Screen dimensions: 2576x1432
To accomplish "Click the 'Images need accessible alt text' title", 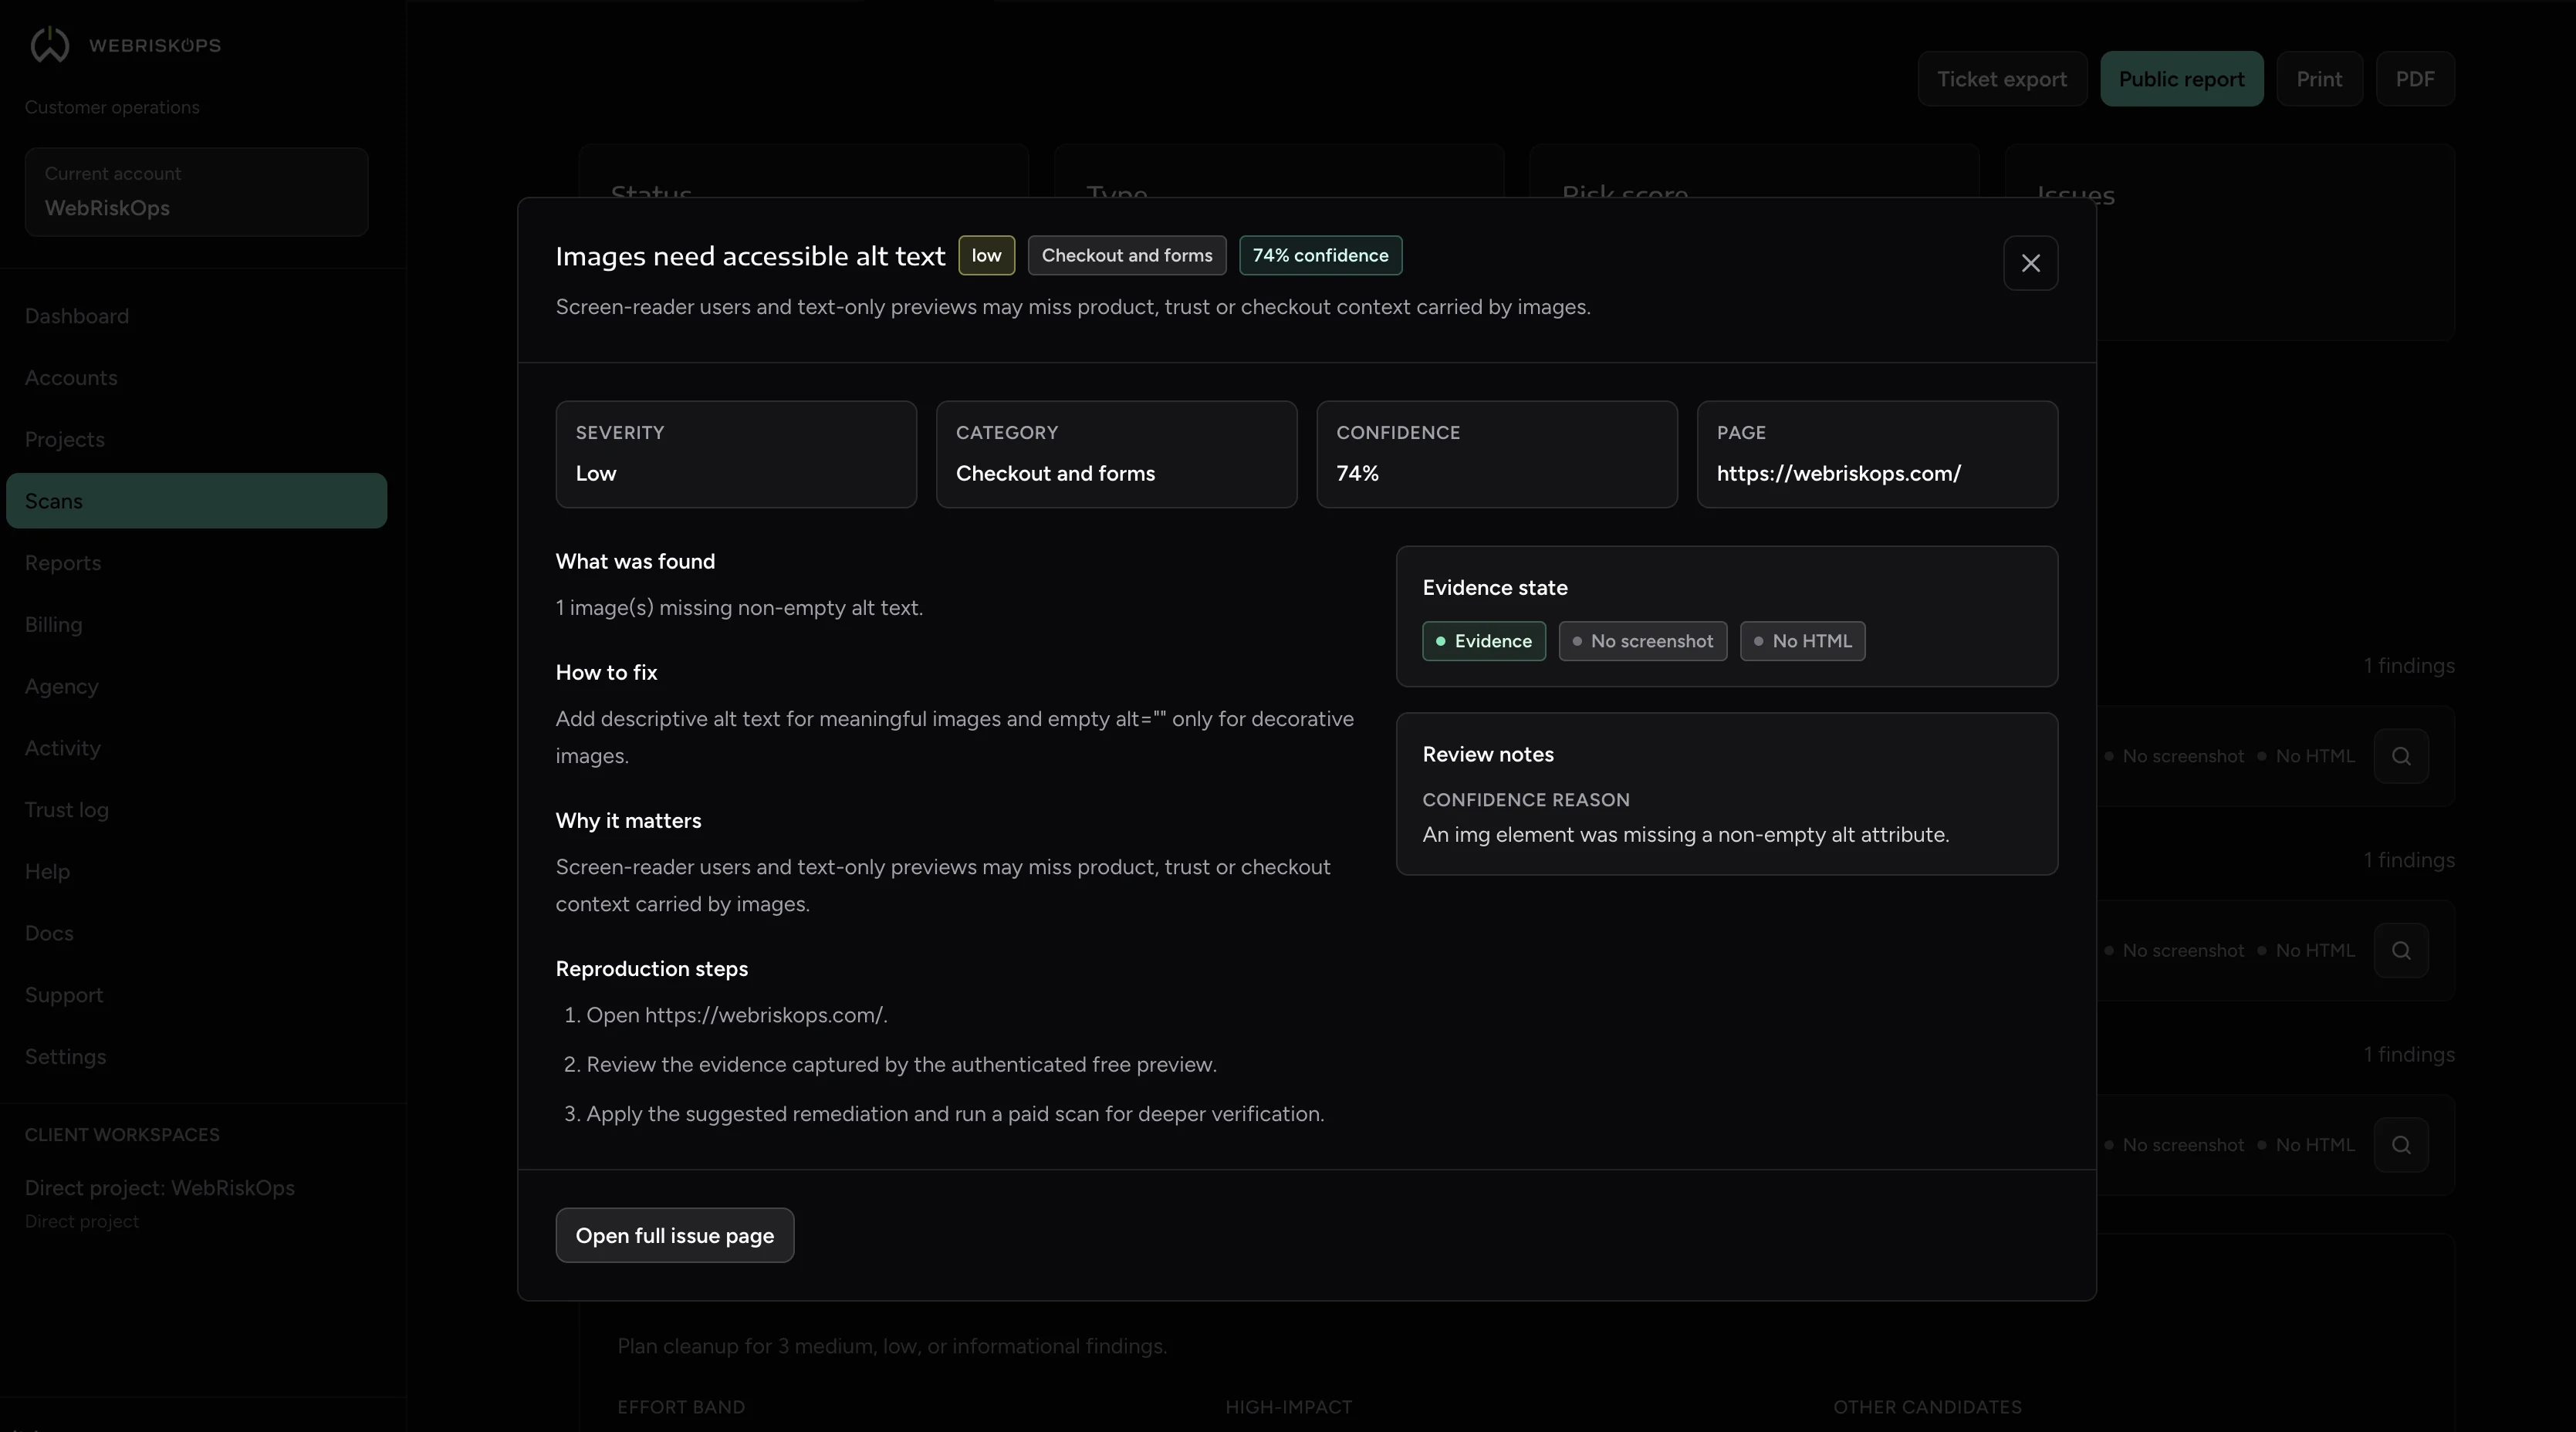I will tap(750, 256).
